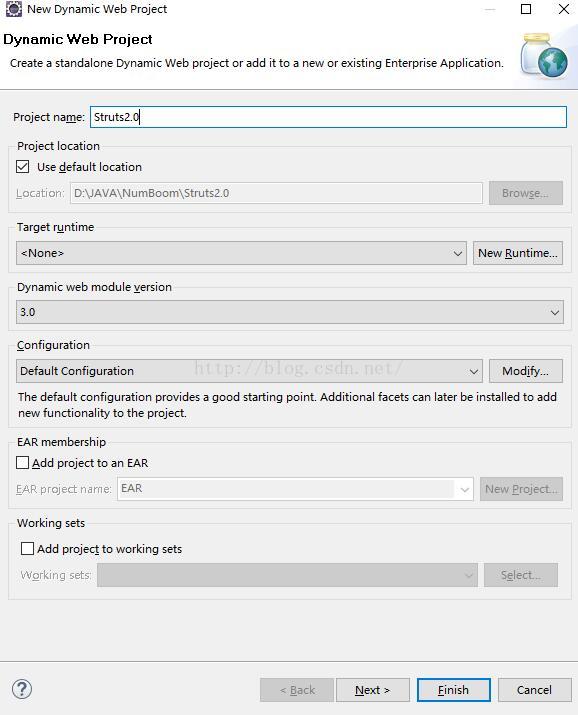Screen dimensions: 578x715
Task: Click the Location path field
Action: pos(276,193)
